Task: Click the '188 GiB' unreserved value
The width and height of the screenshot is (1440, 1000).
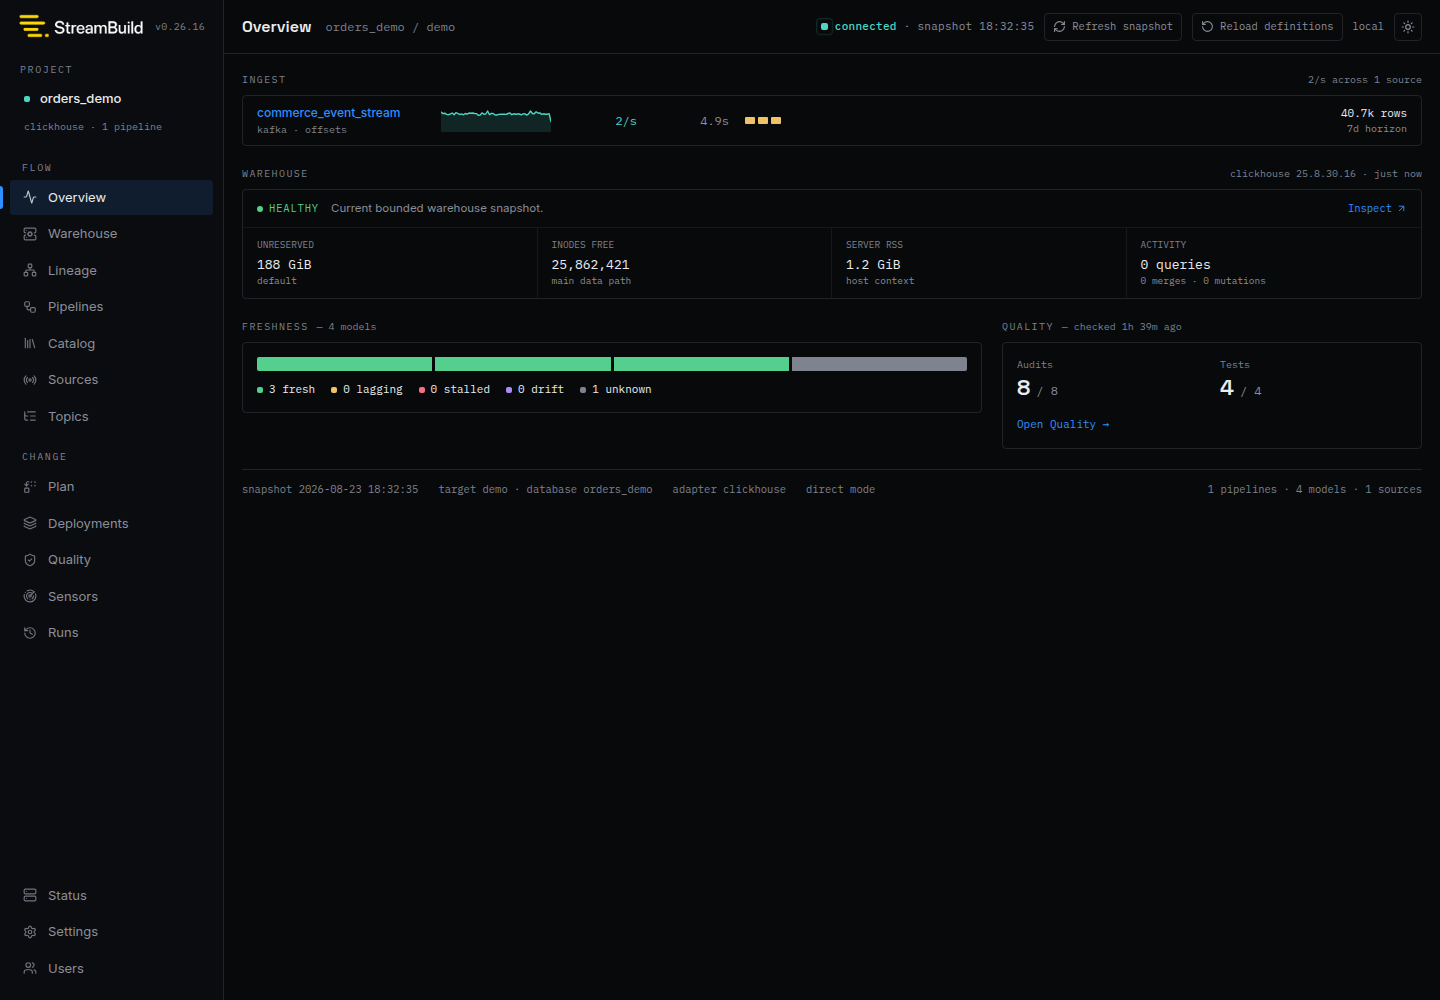Action: click(284, 265)
